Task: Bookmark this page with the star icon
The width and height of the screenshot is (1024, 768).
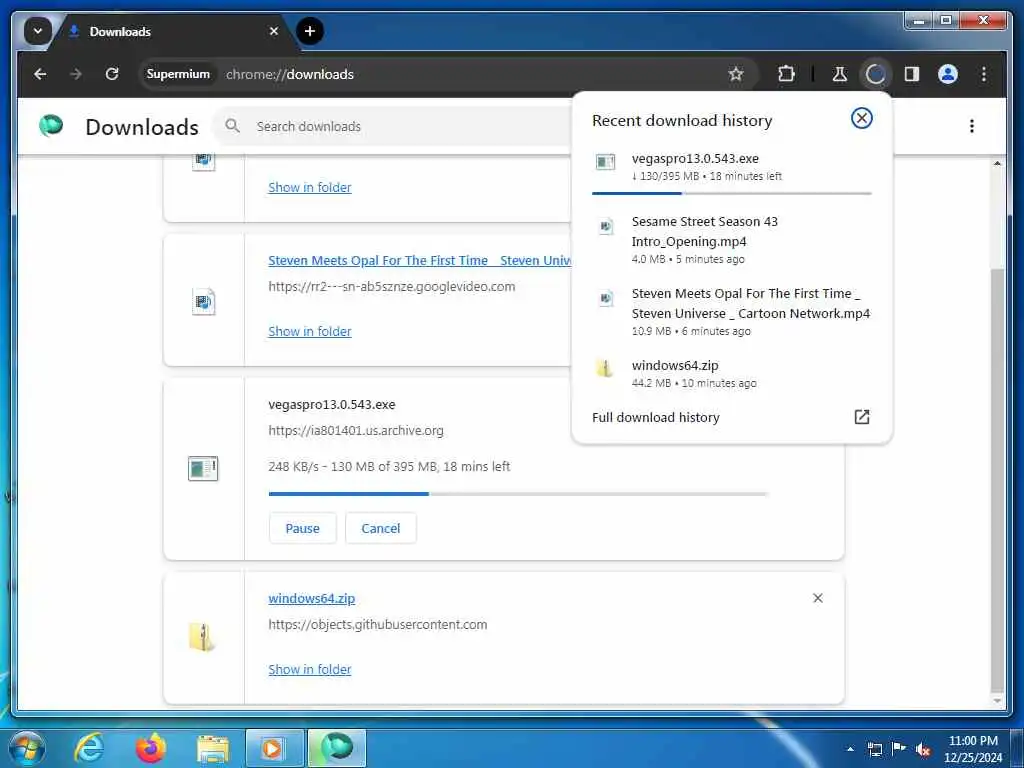Action: click(736, 74)
